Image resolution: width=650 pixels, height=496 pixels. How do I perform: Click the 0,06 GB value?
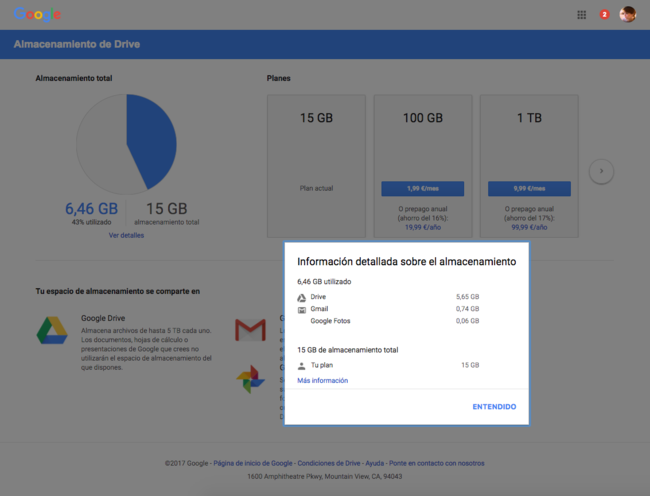pyautogui.click(x=468, y=321)
